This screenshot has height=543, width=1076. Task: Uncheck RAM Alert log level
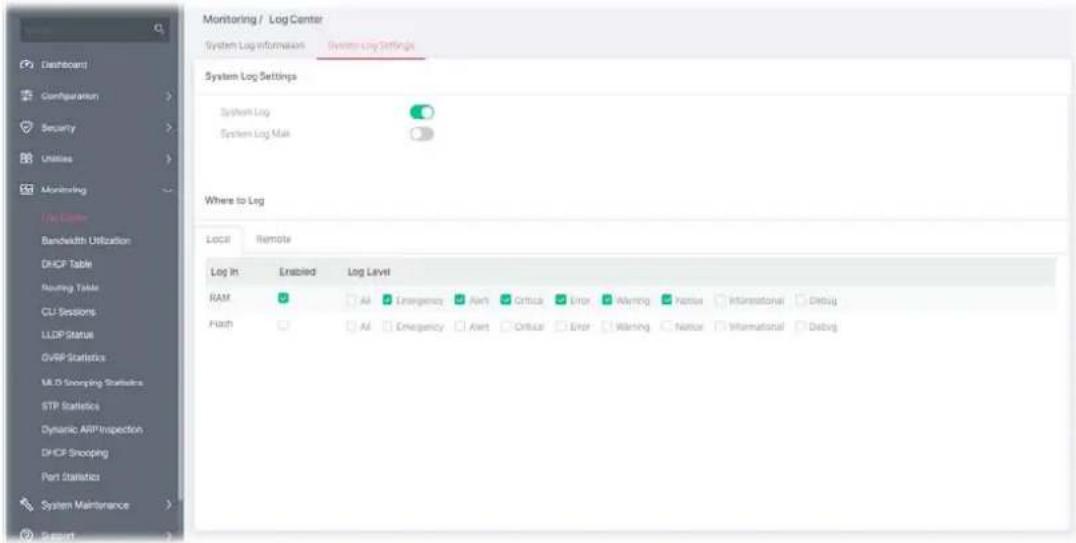point(460,300)
